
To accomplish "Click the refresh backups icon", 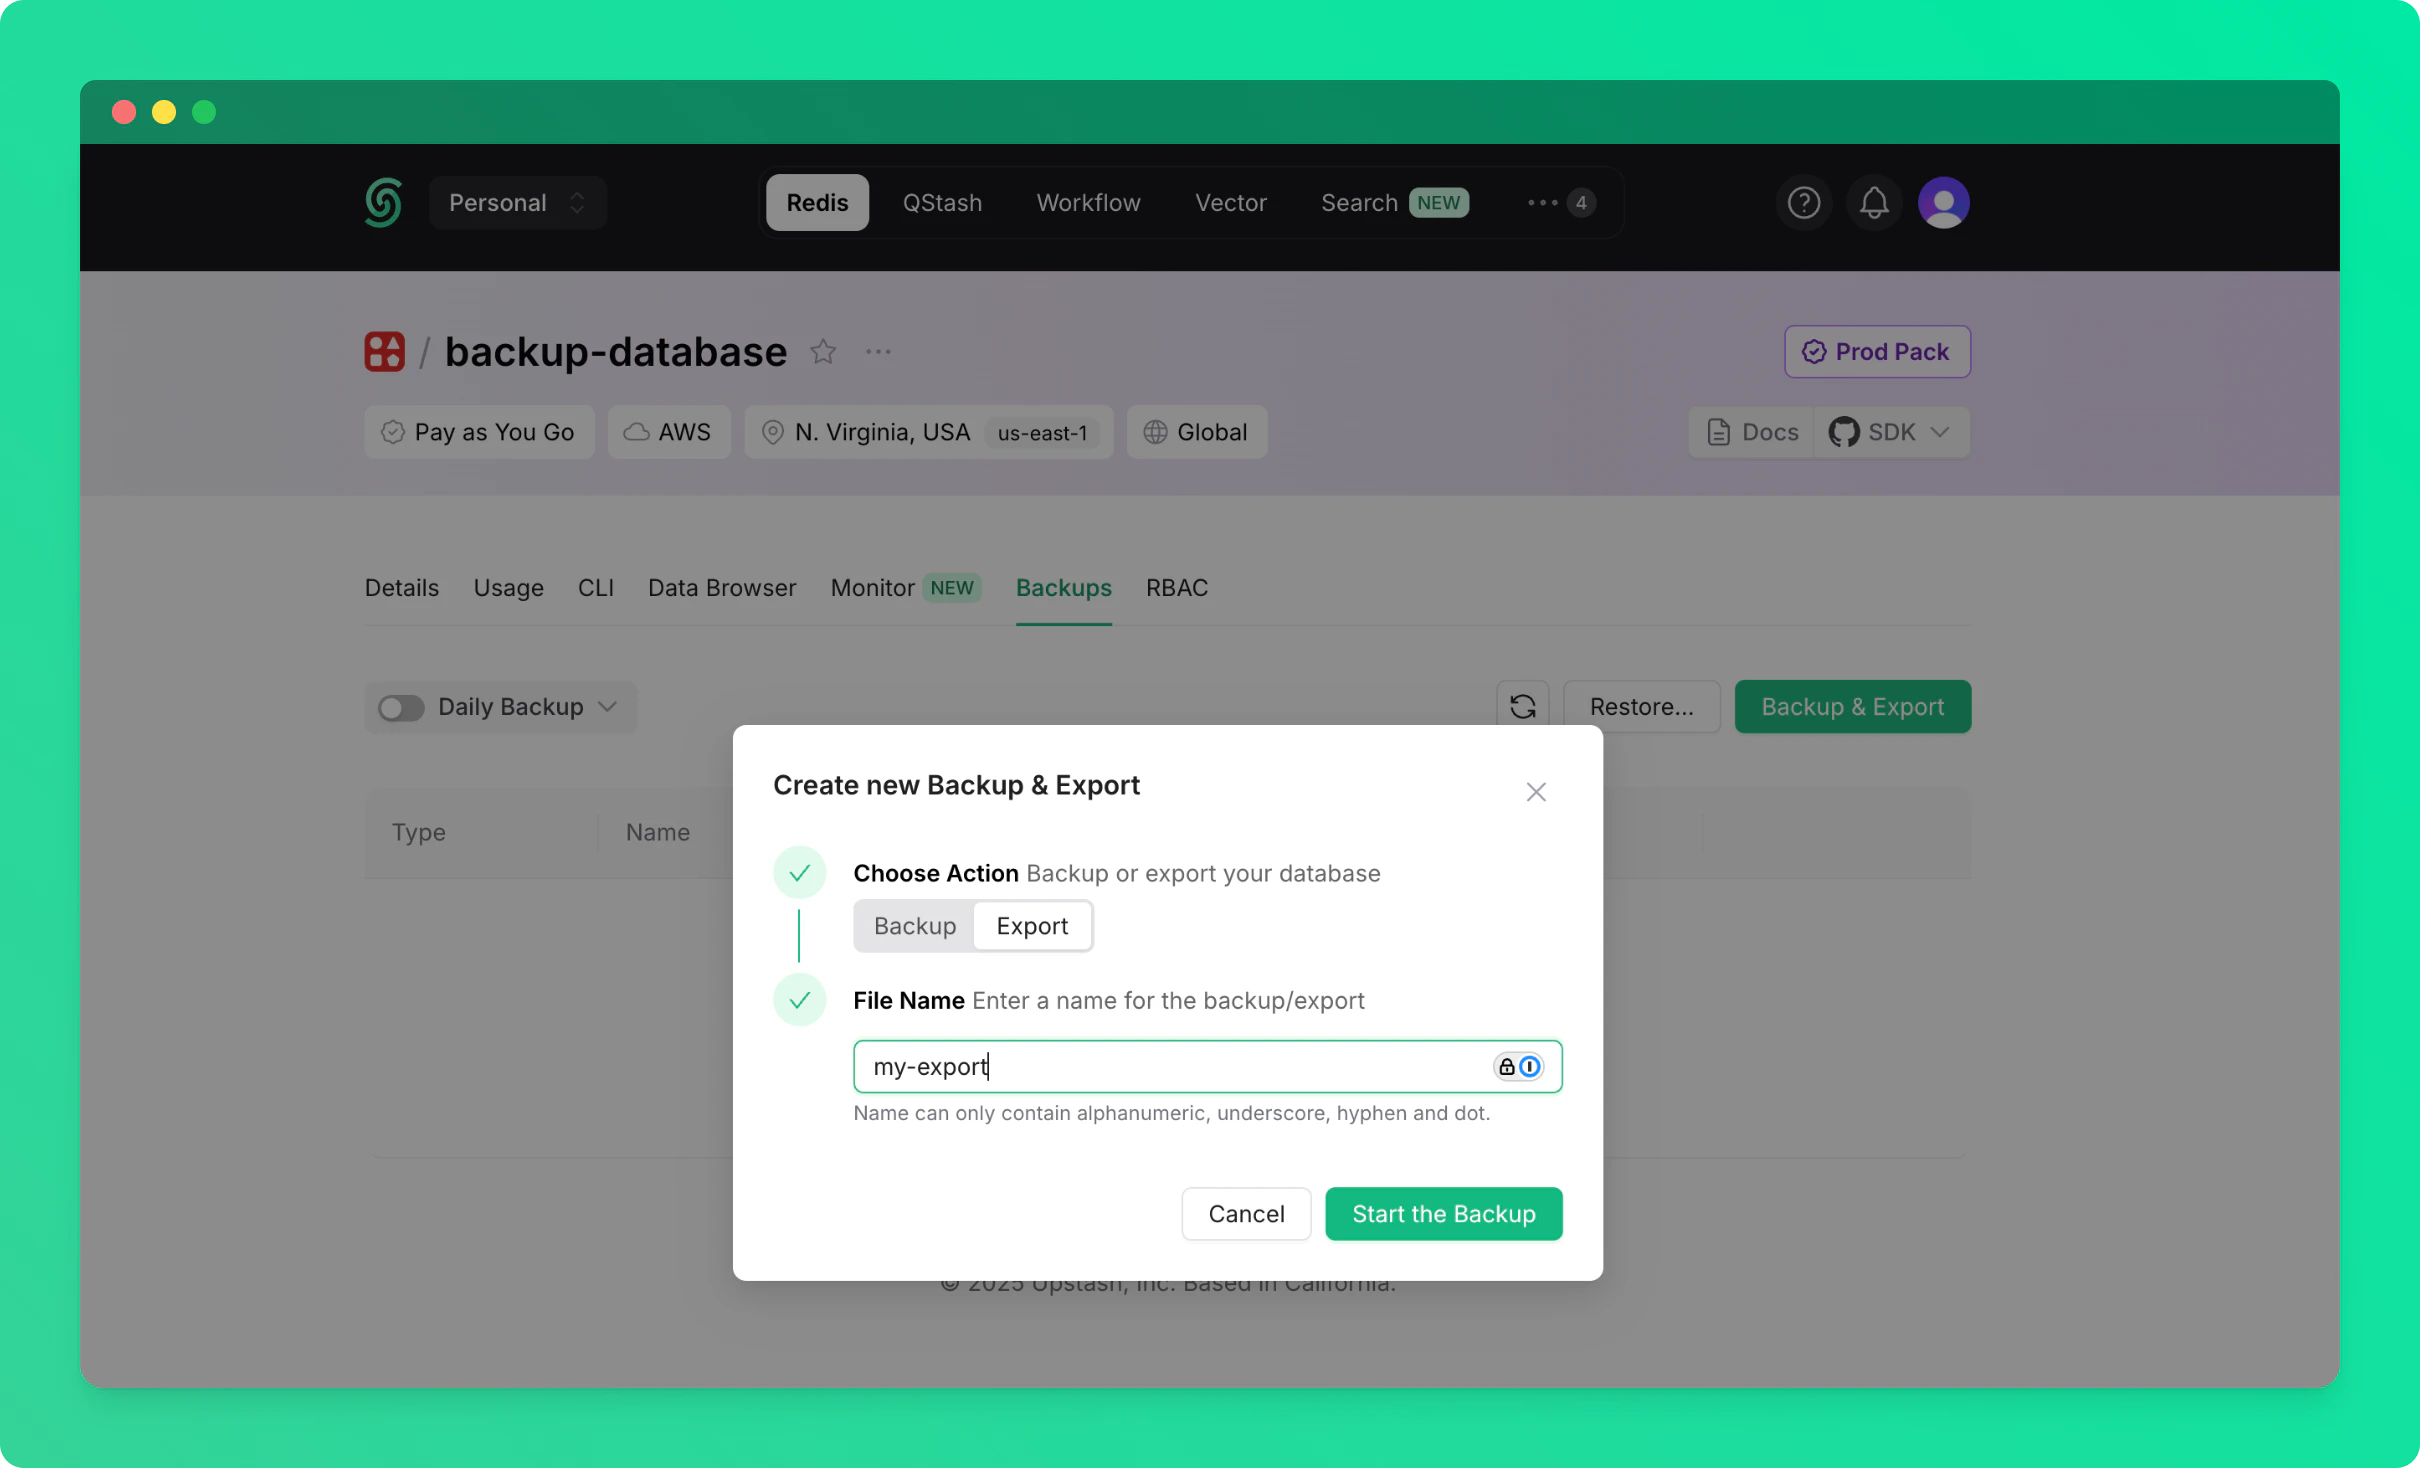I will 1522,707.
